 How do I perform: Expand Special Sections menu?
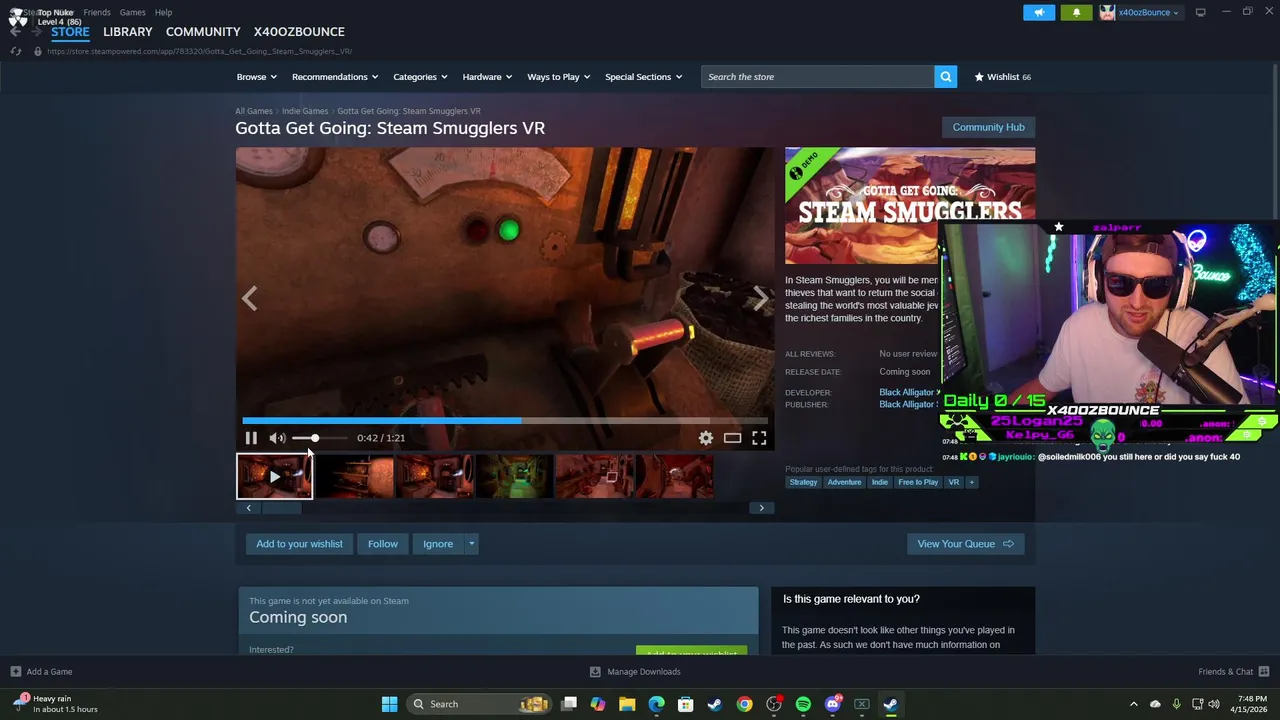[643, 77]
